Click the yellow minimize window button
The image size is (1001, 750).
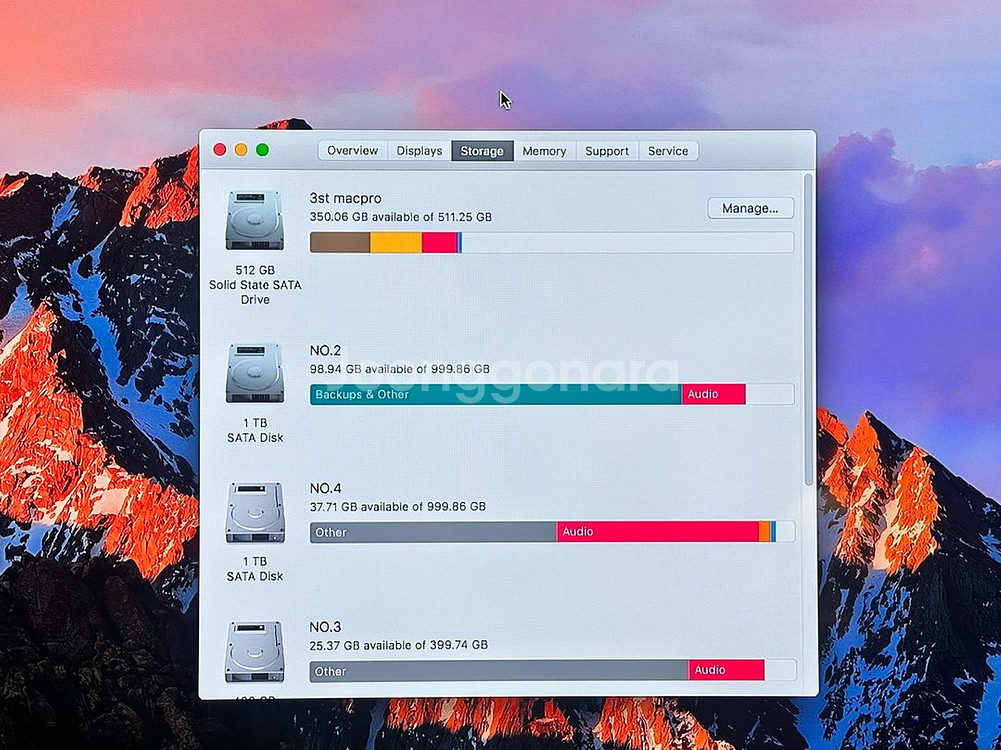coord(241,150)
